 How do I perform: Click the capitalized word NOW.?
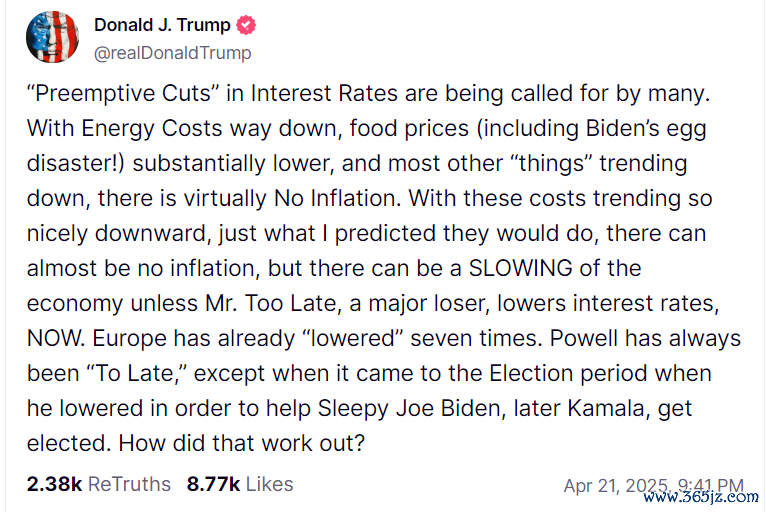[56, 338]
